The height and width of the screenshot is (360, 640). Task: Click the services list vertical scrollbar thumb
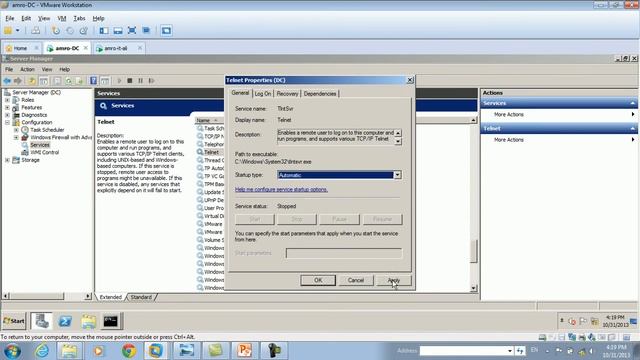coord(473,251)
